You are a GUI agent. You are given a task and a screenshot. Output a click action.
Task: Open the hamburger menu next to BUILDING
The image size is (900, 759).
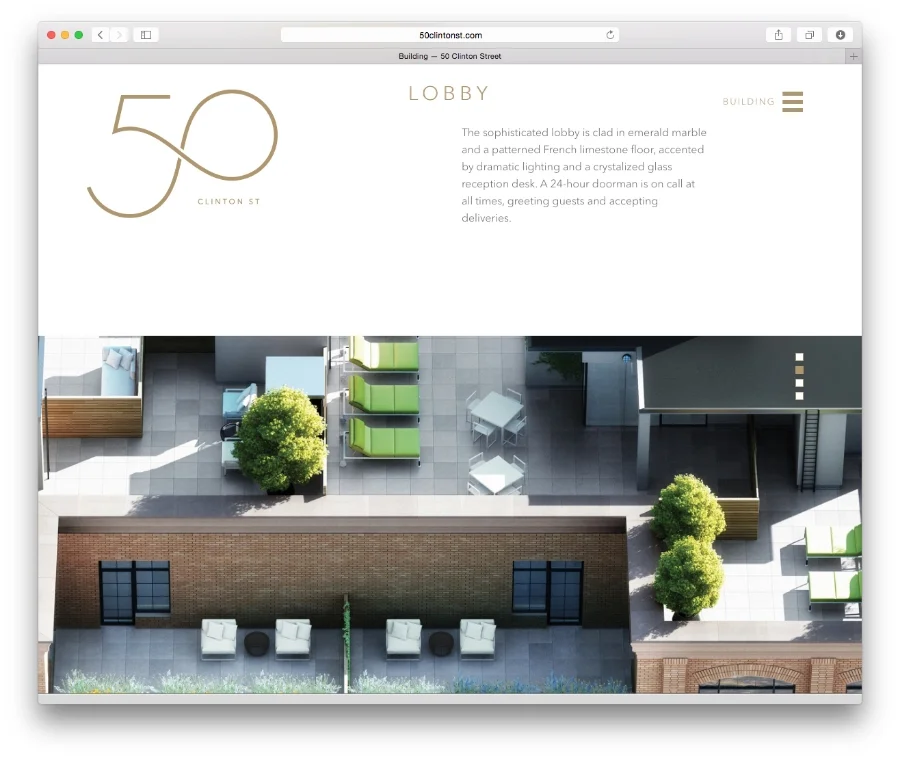coord(793,102)
